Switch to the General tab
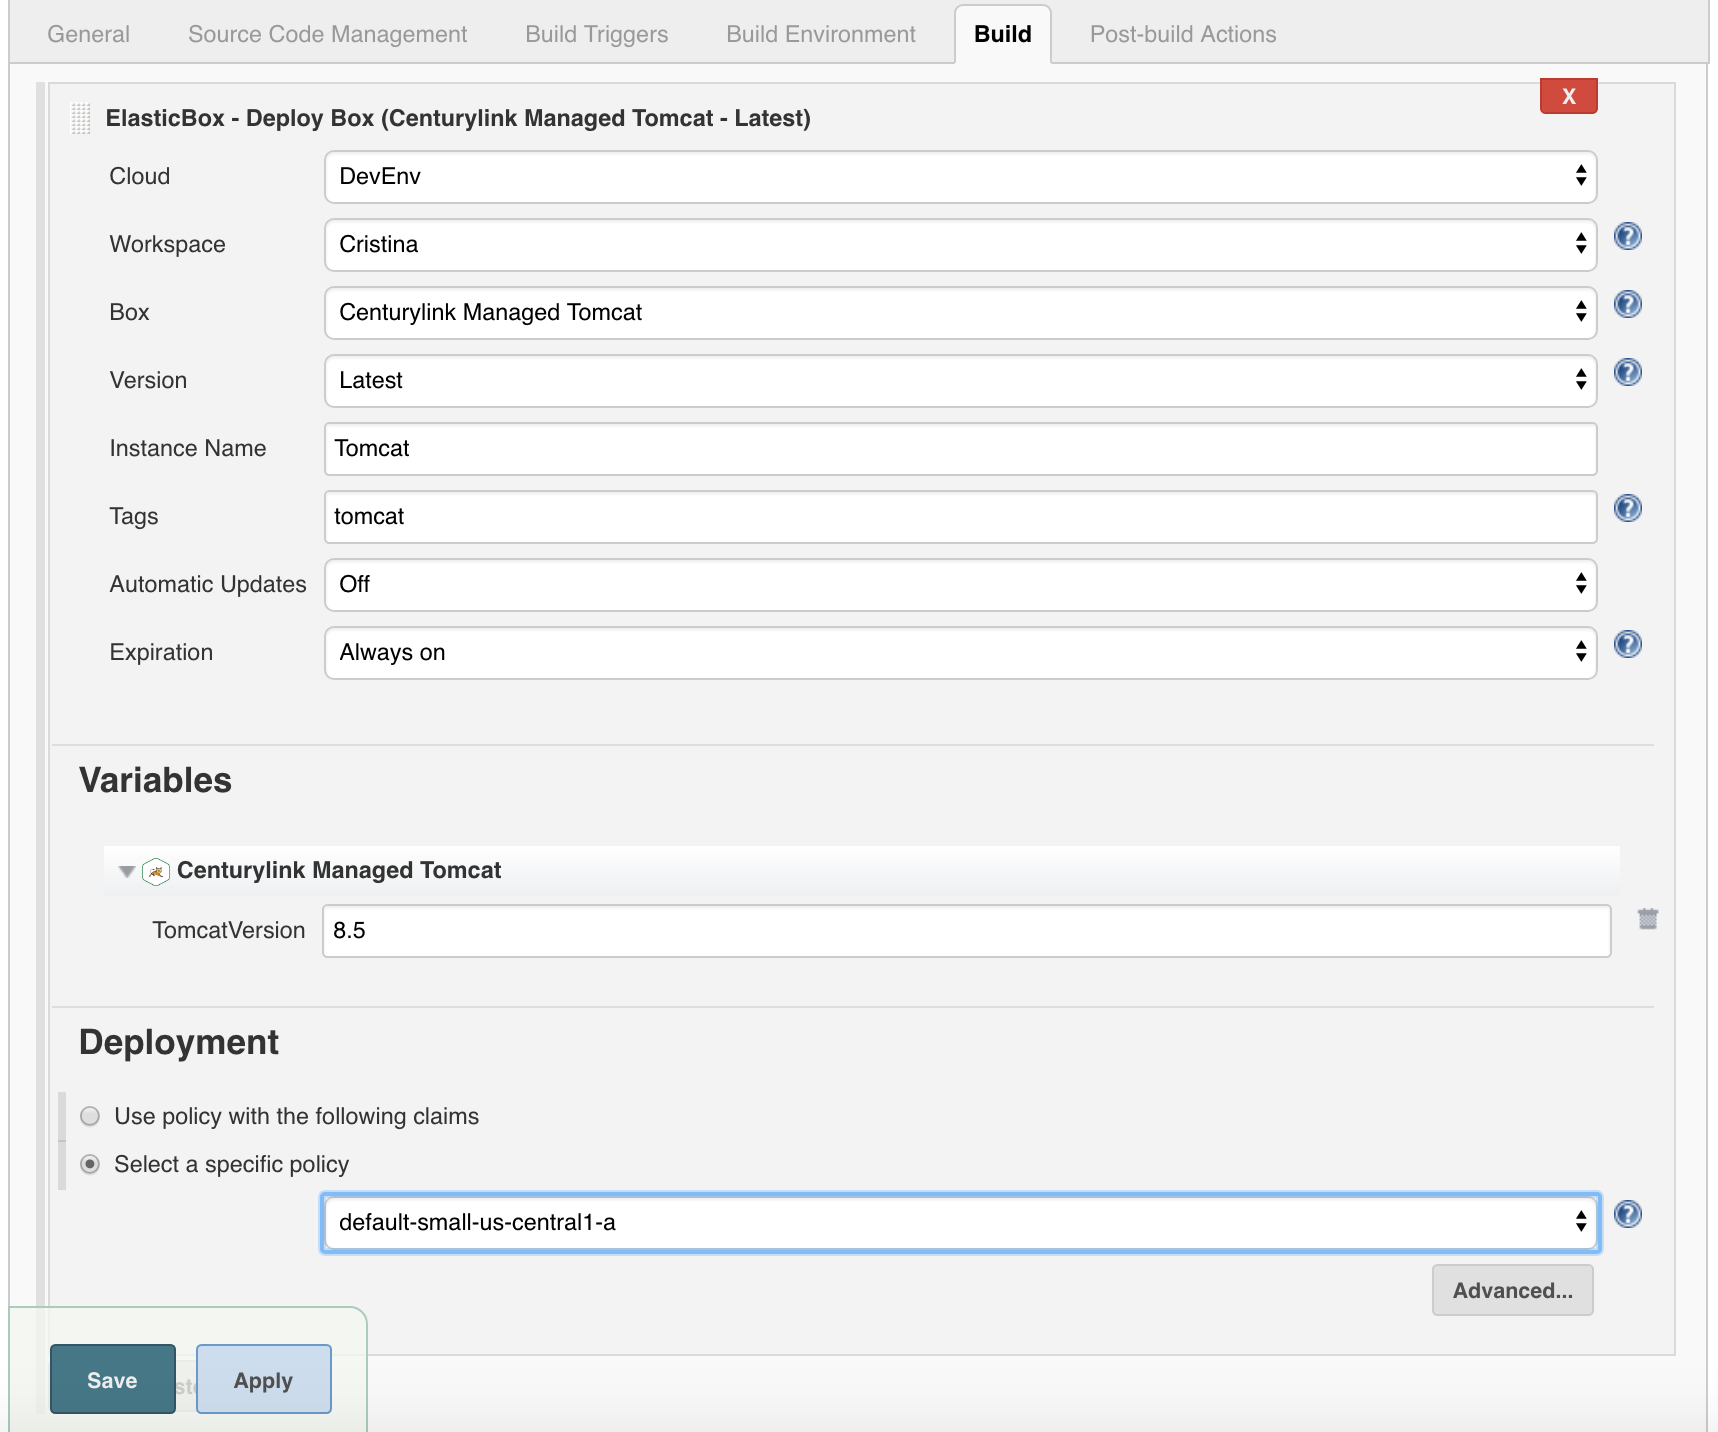Image resolution: width=1718 pixels, height=1432 pixels. [88, 34]
